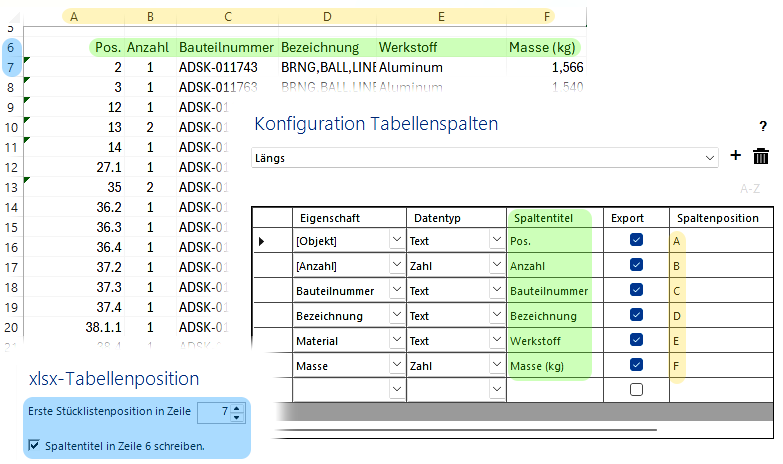783x464 pixels.
Task: Enable Export checkbox in empty last row
Action: pyautogui.click(x=636, y=390)
